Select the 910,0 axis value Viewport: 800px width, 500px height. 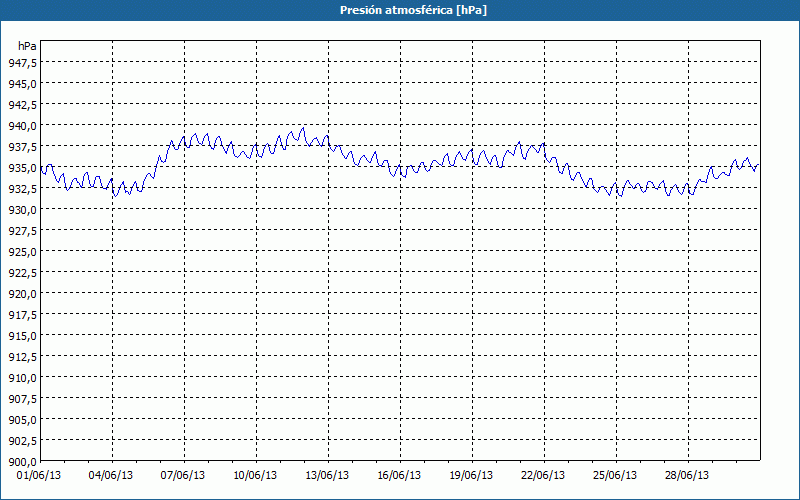click(x=22, y=378)
